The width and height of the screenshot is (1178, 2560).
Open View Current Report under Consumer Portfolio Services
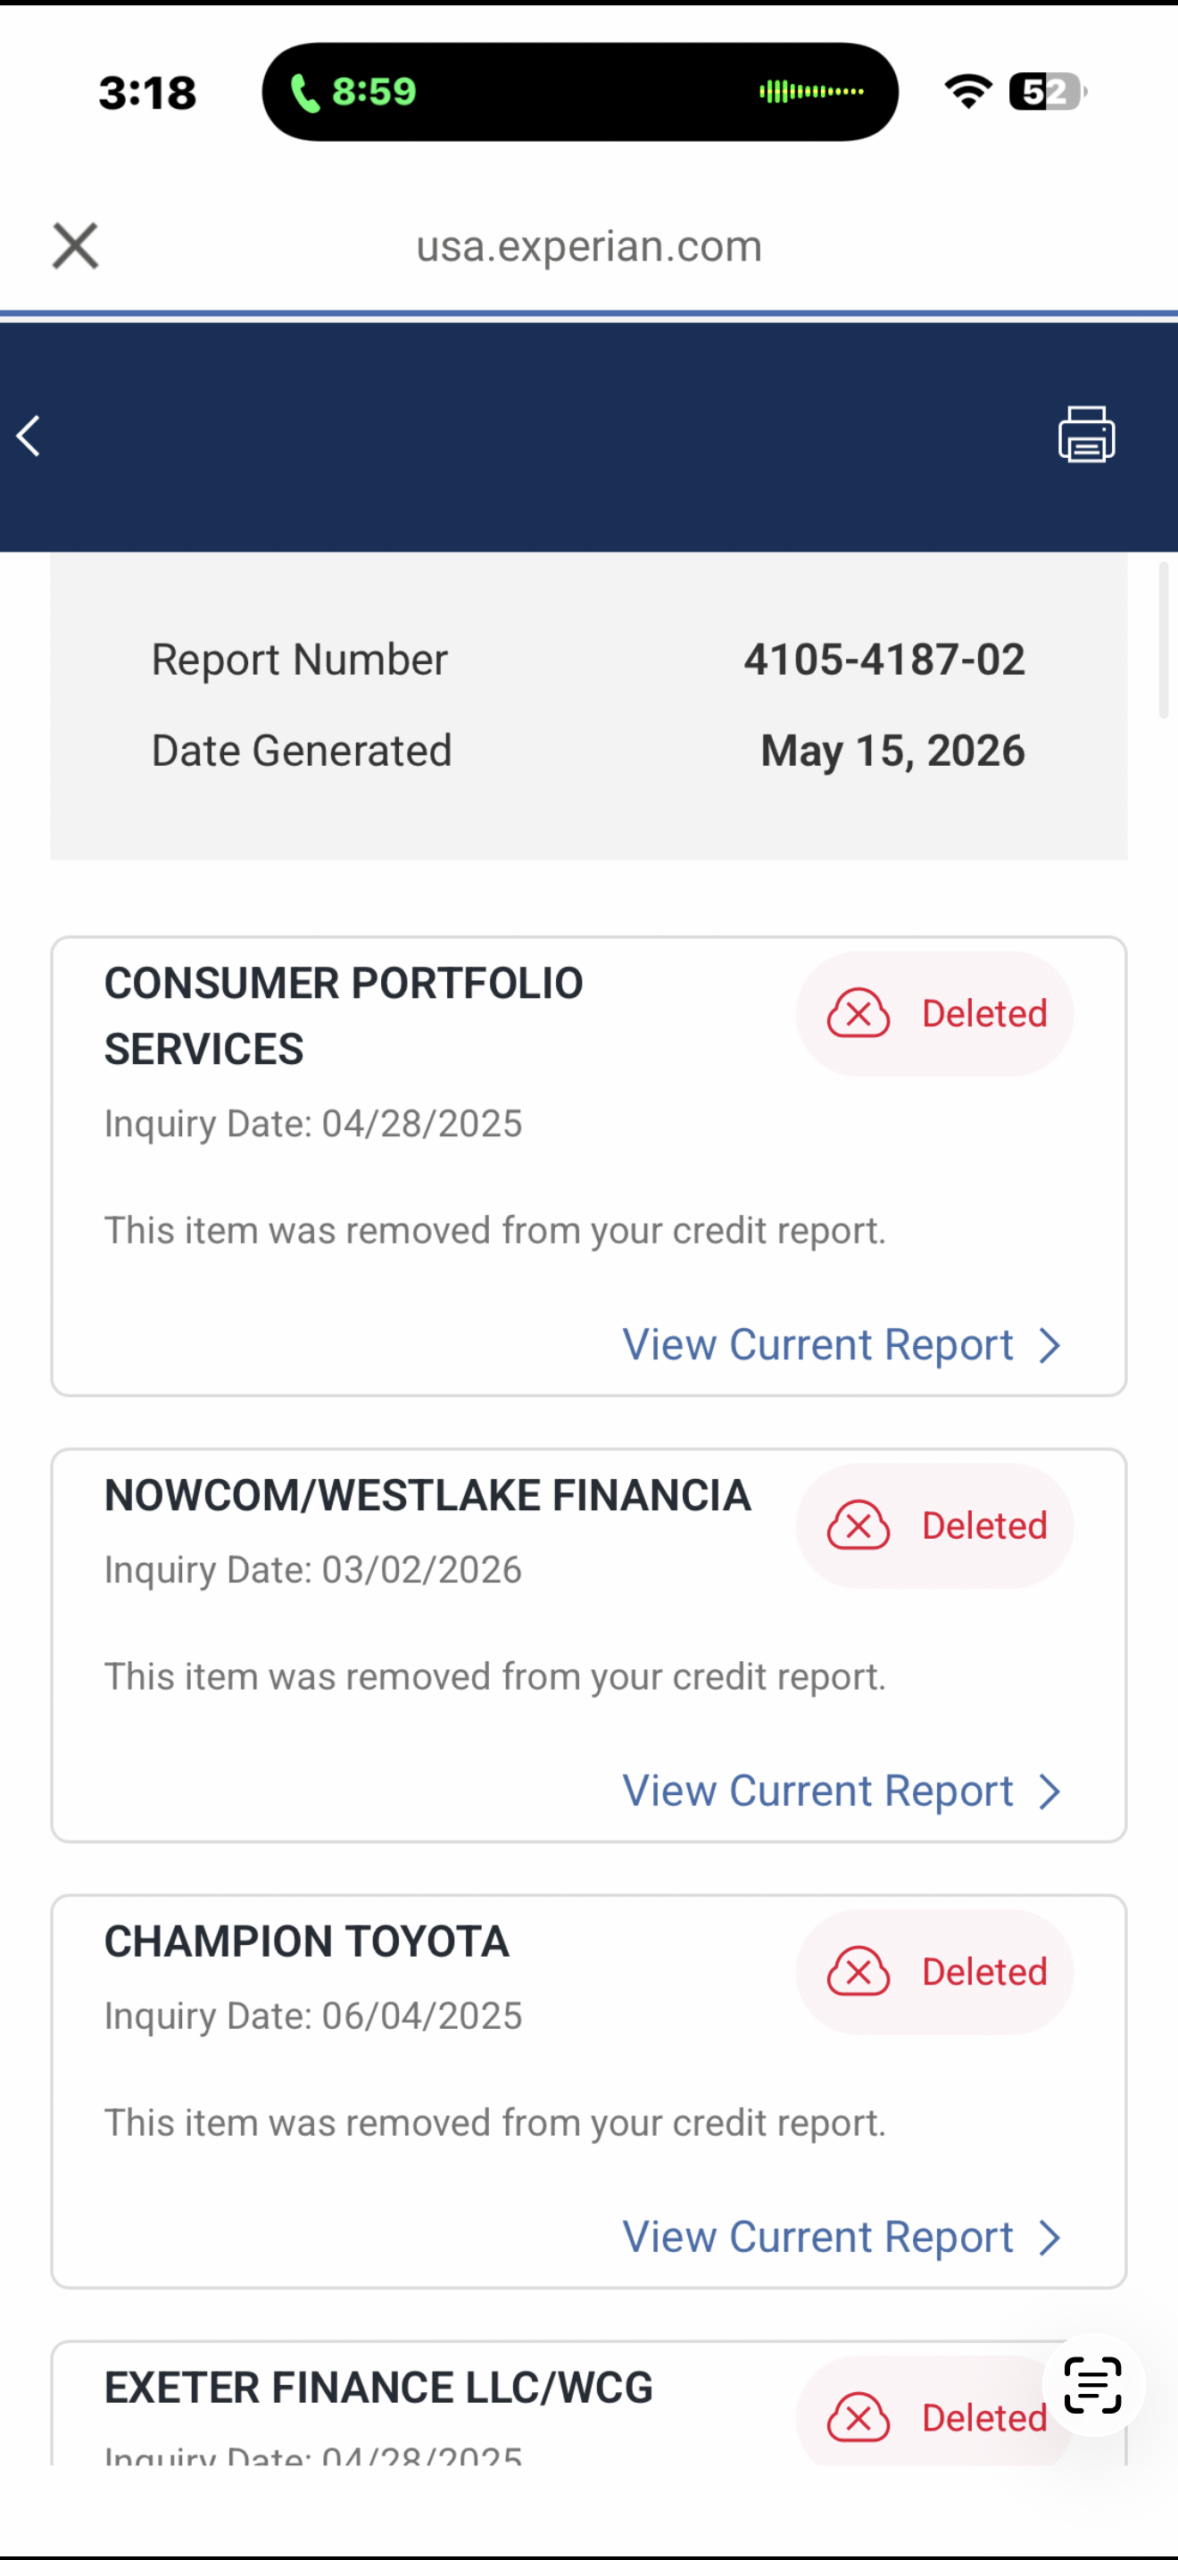coord(841,1345)
